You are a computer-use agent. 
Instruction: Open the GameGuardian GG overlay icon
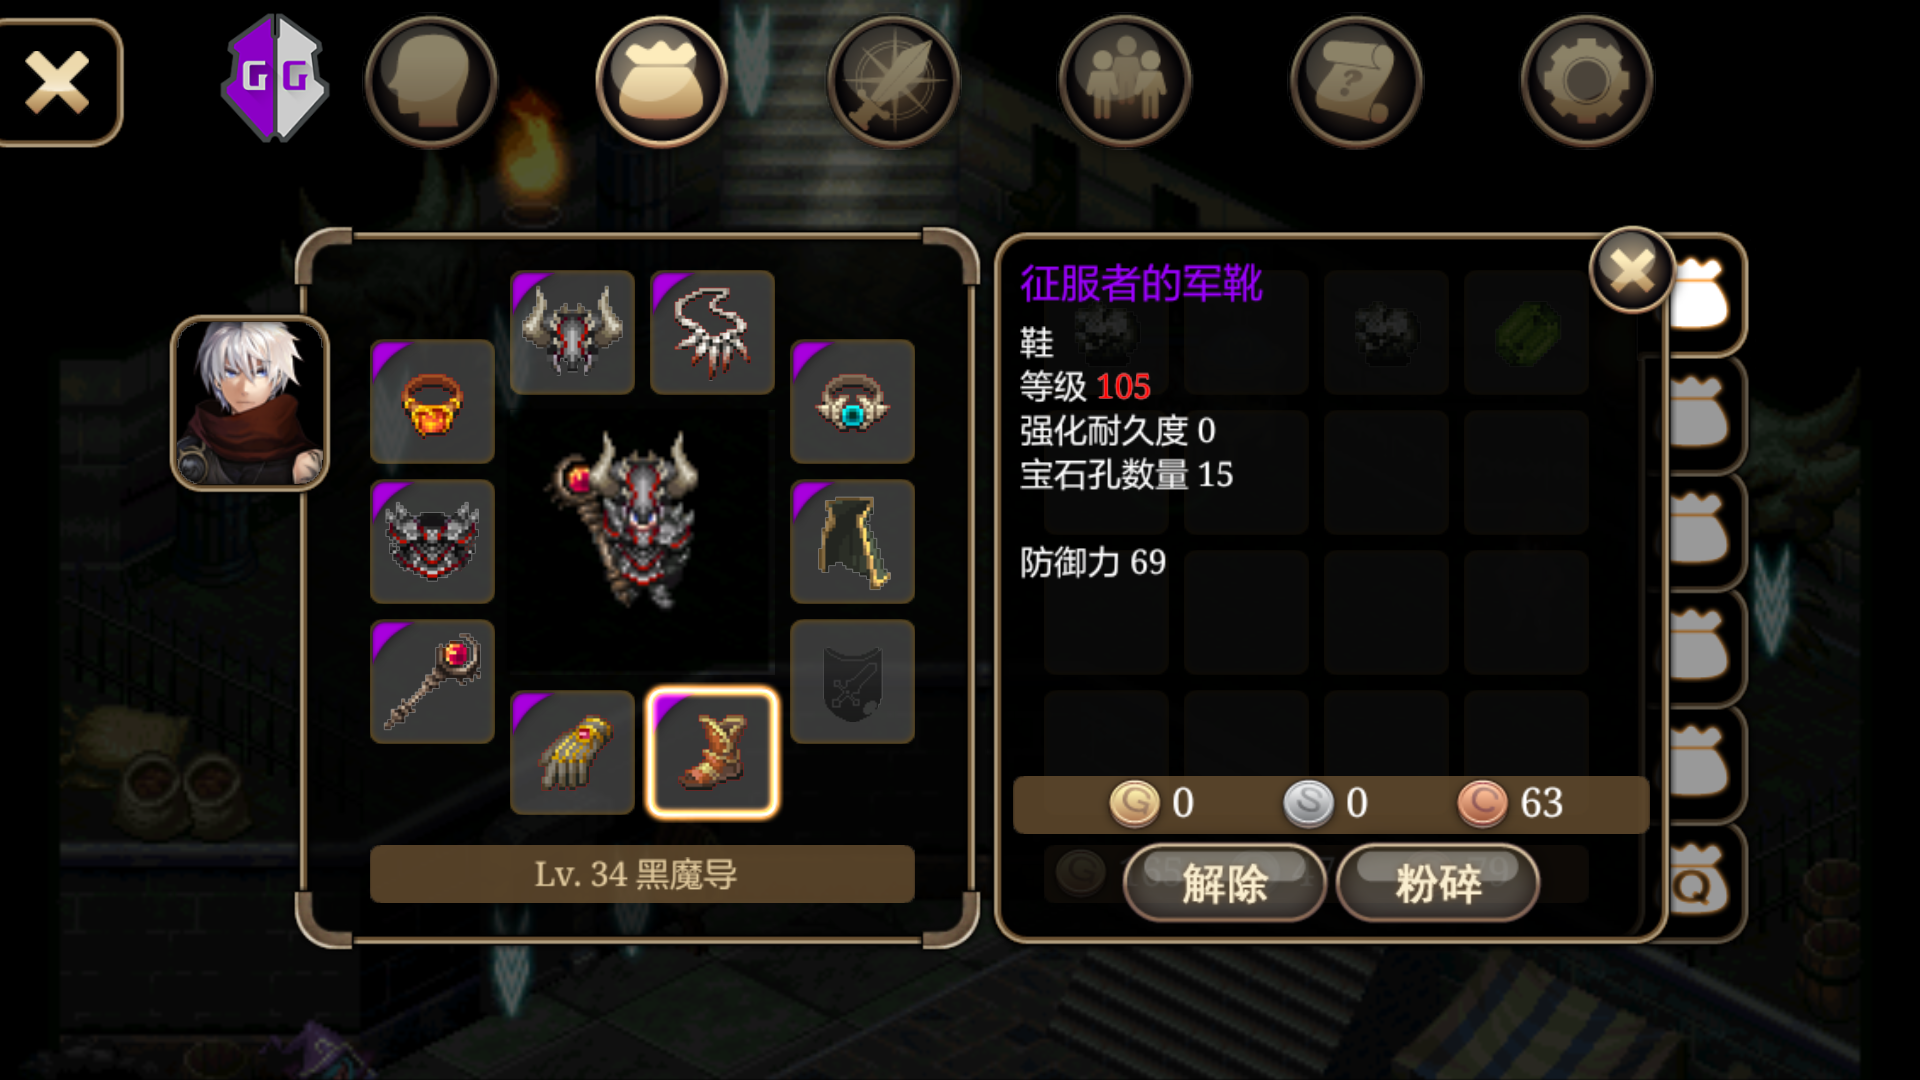(276, 78)
